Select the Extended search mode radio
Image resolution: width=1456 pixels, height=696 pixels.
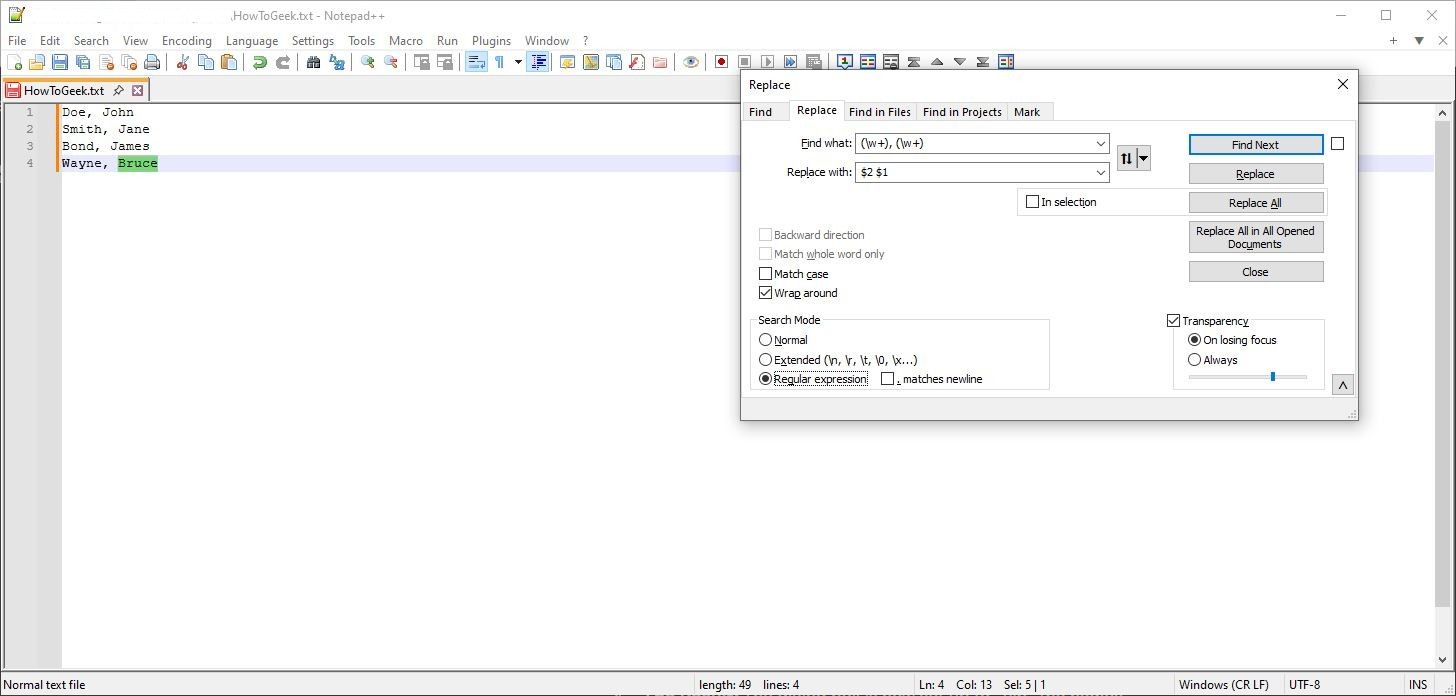click(766, 360)
